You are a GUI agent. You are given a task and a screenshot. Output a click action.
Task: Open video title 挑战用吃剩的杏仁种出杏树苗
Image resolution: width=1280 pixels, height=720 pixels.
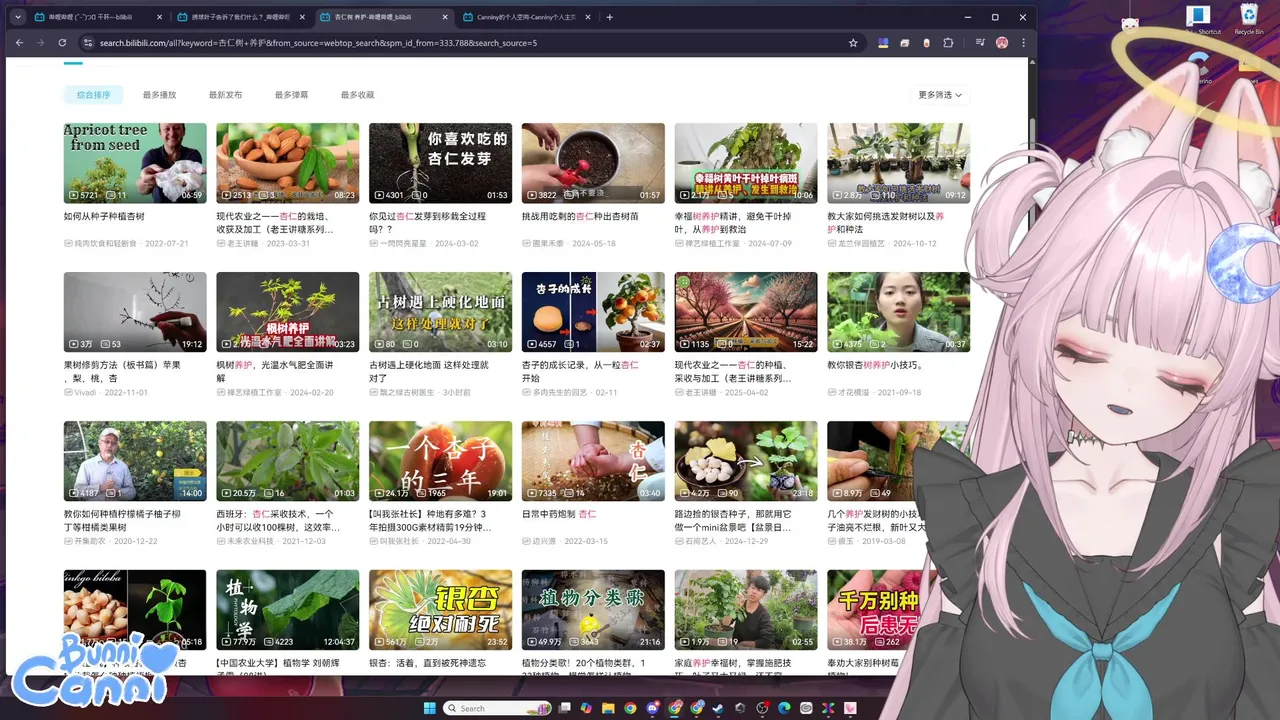pyautogui.click(x=580, y=216)
